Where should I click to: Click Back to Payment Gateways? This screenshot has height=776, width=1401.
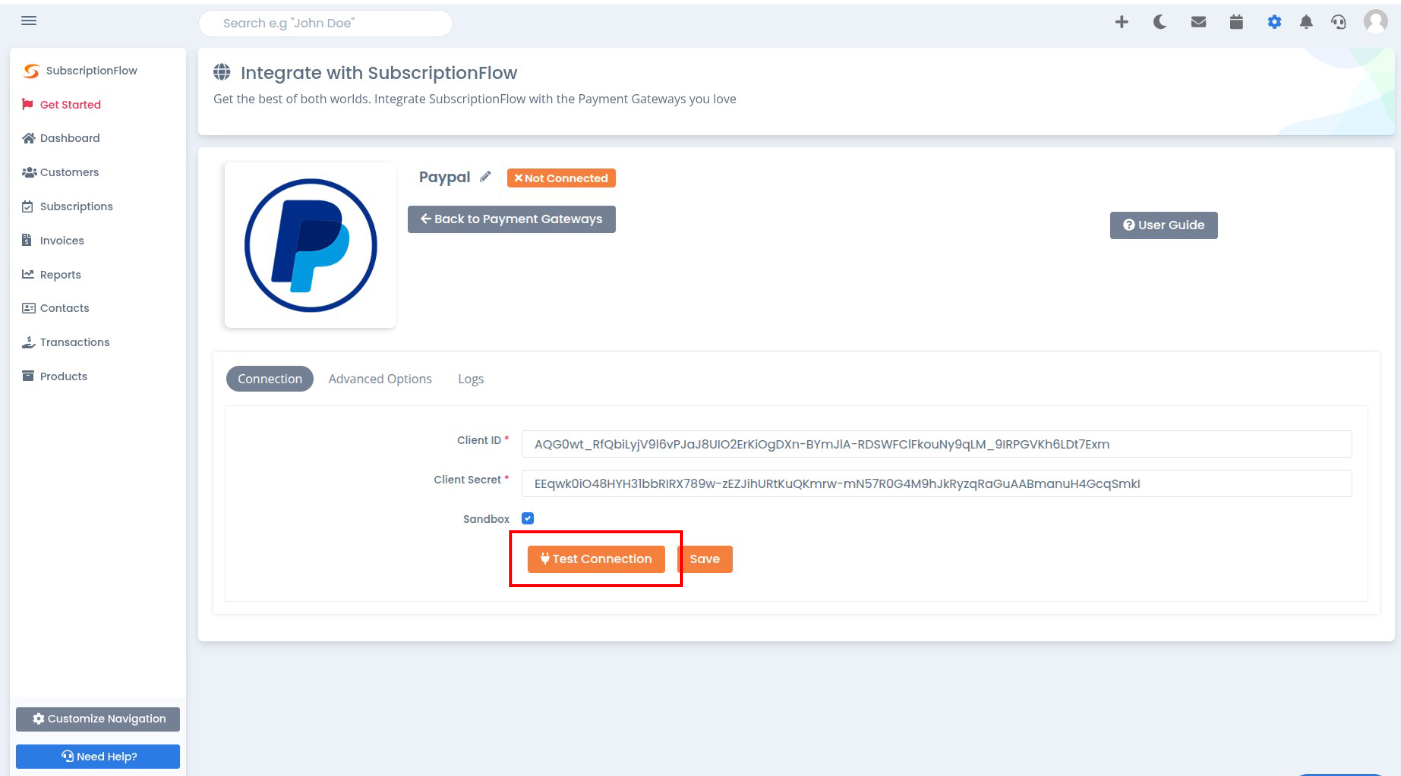pyautogui.click(x=512, y=219)
